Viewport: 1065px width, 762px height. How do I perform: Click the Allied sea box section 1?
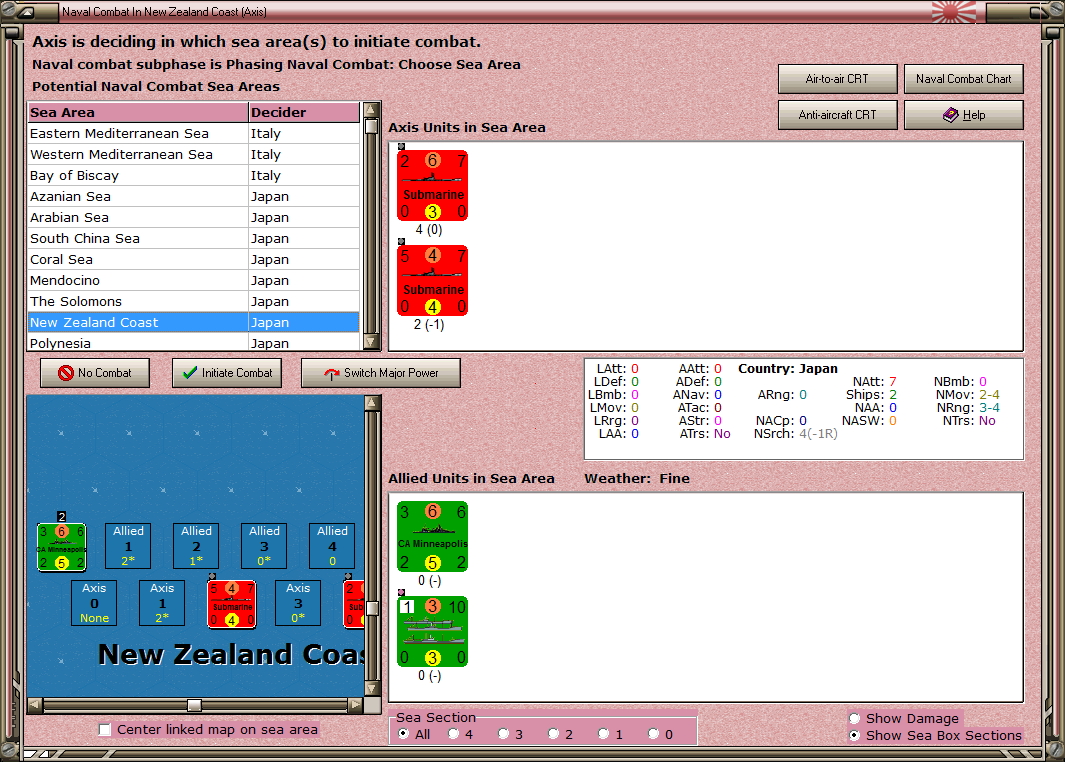click(128, 545)
